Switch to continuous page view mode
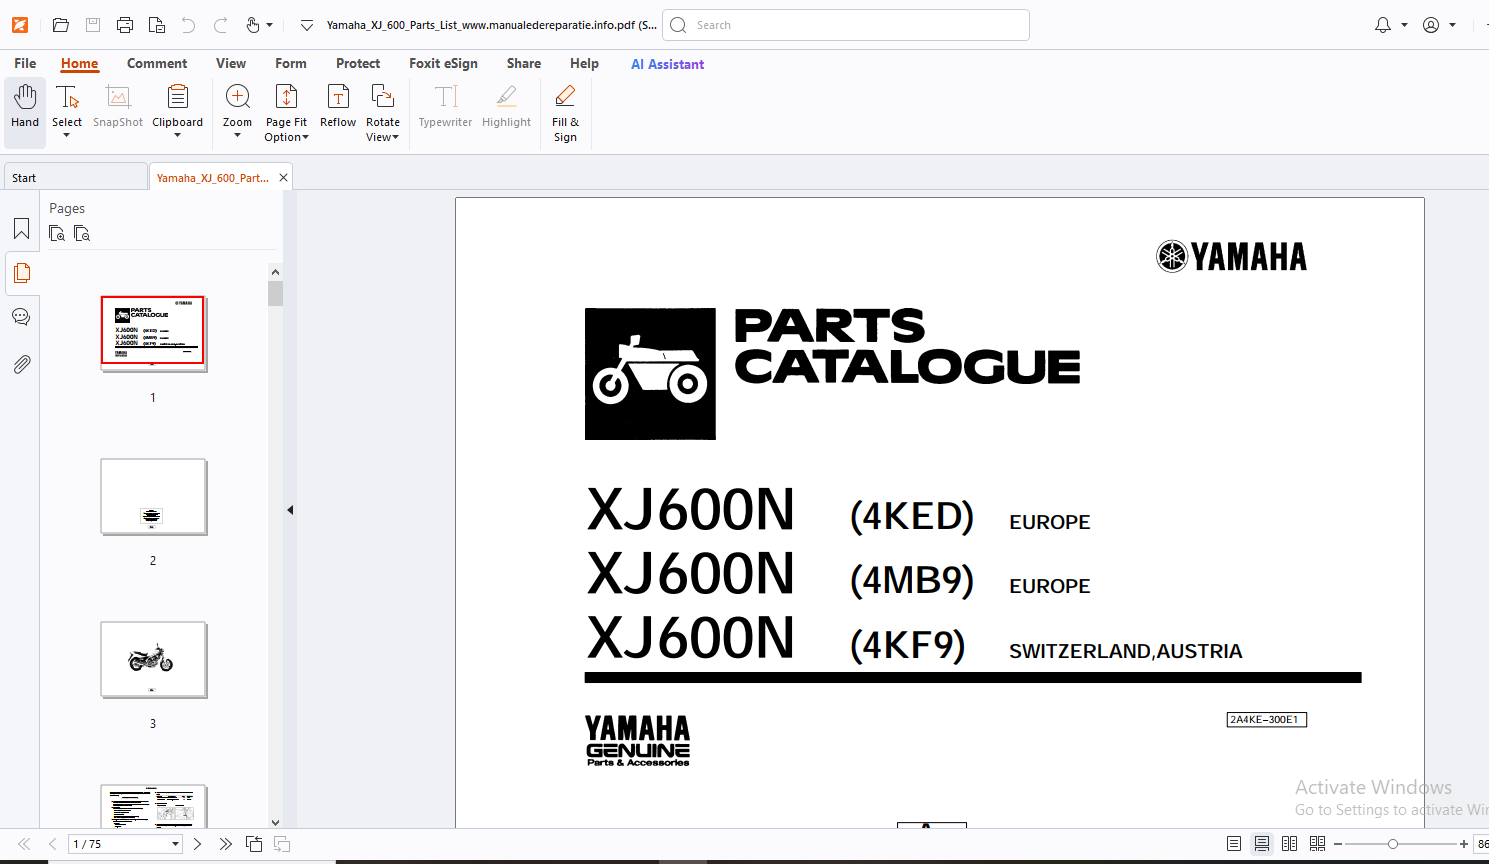The image size is (1489, 864). (1262, 844)
